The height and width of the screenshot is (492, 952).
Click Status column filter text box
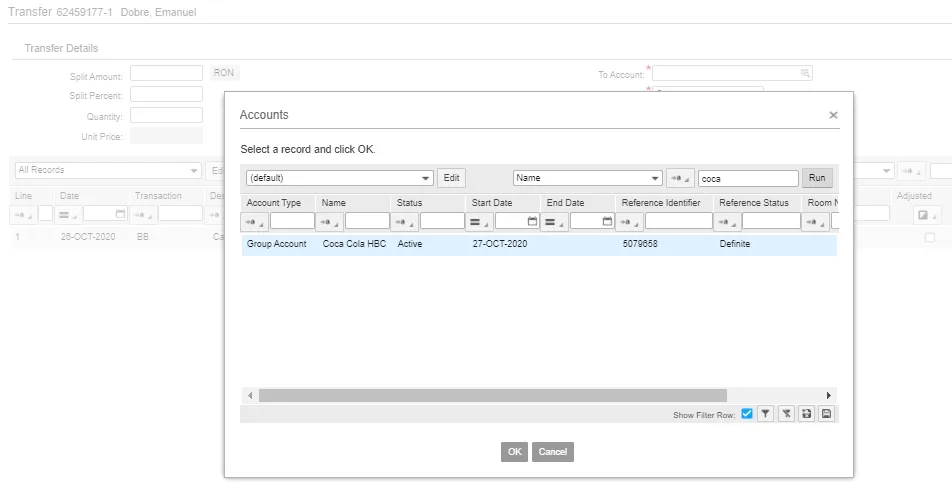[x=442, y=221]
